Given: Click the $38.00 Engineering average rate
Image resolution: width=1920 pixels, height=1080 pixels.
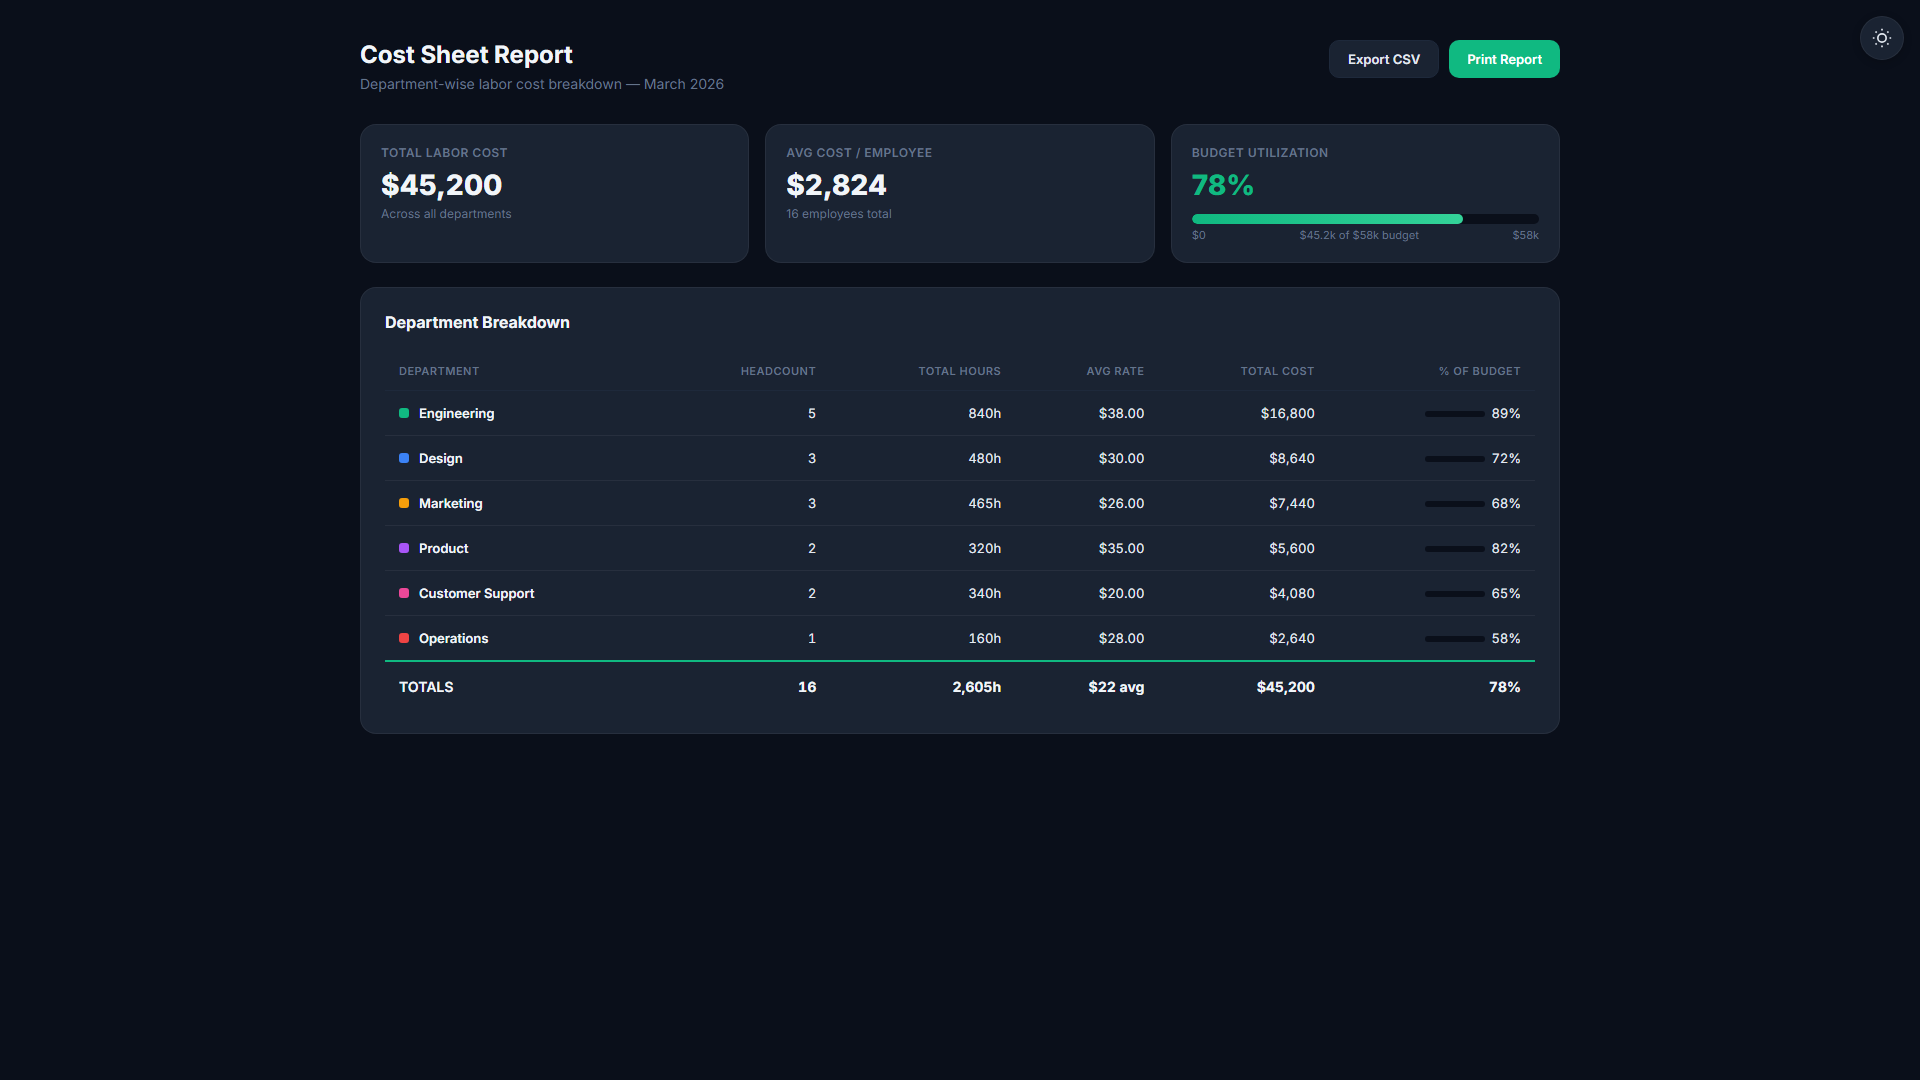Looking at the screenshot, I should pos(1121,413).
